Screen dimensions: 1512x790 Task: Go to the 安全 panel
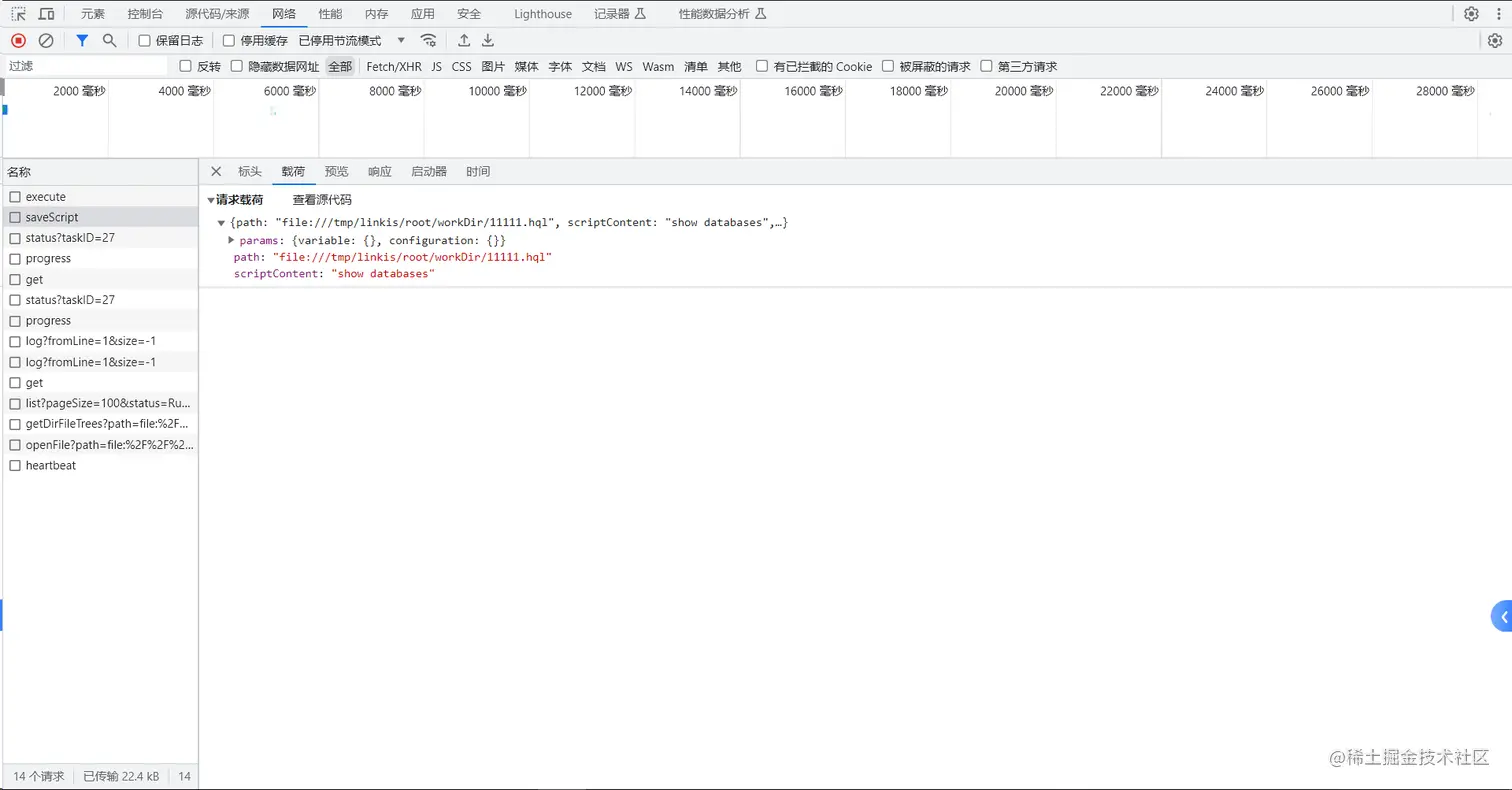click(x=469, y=14)
